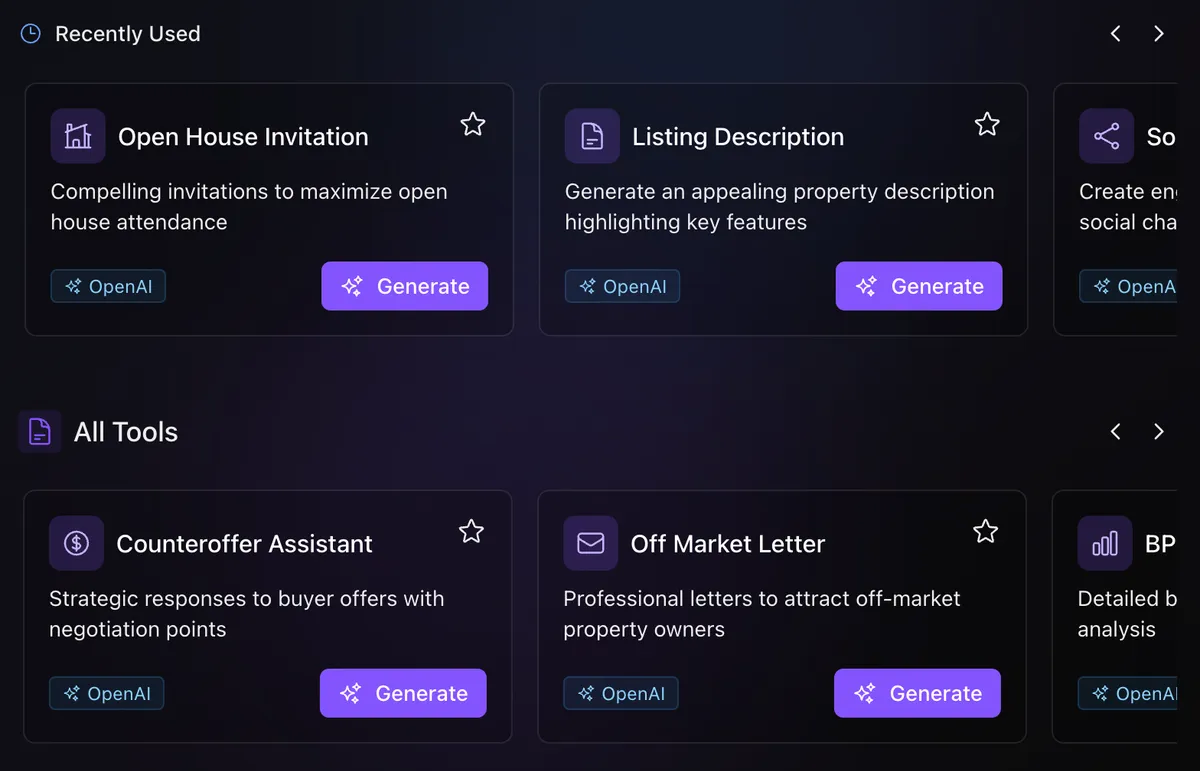
Task: Toggle favorite star on Counteroffer Assistant
Action: point(471,531)
